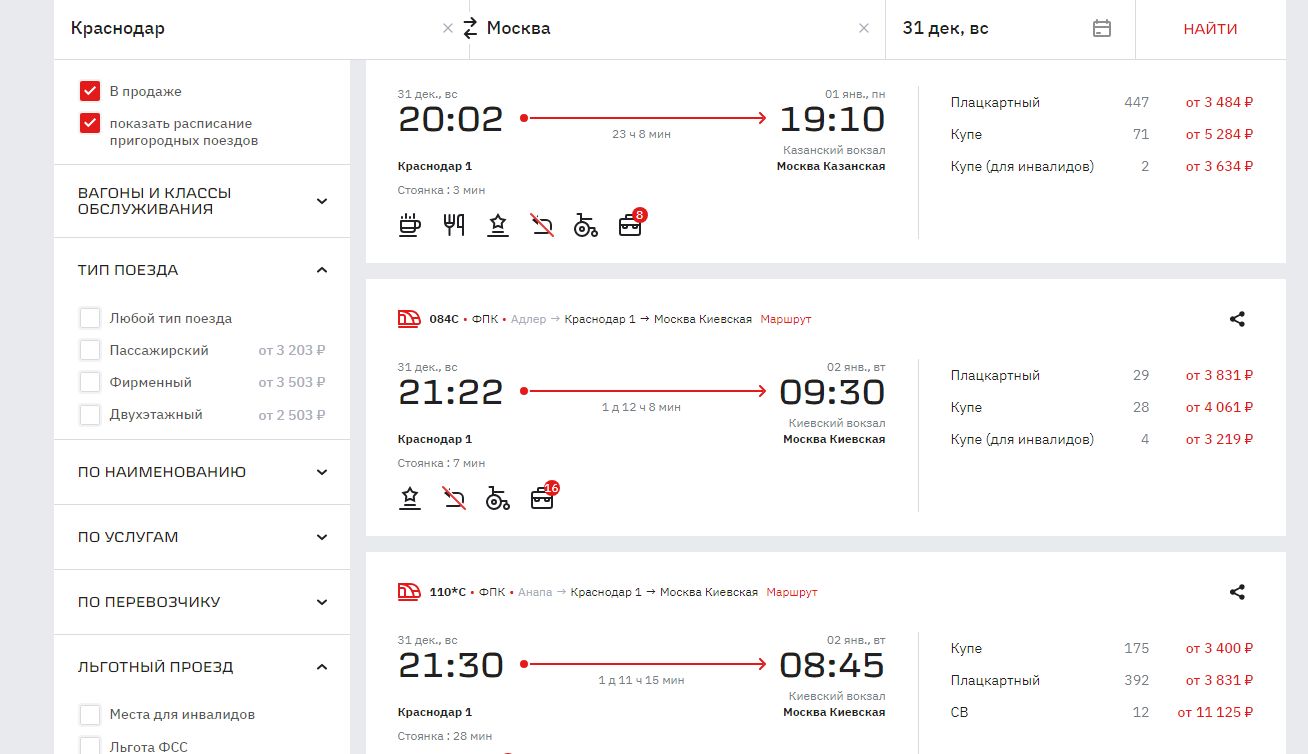This screenshot has width=1308, height=754.
Task: Open 'Маршрут' link for train 084C
Action: (786, 319)
